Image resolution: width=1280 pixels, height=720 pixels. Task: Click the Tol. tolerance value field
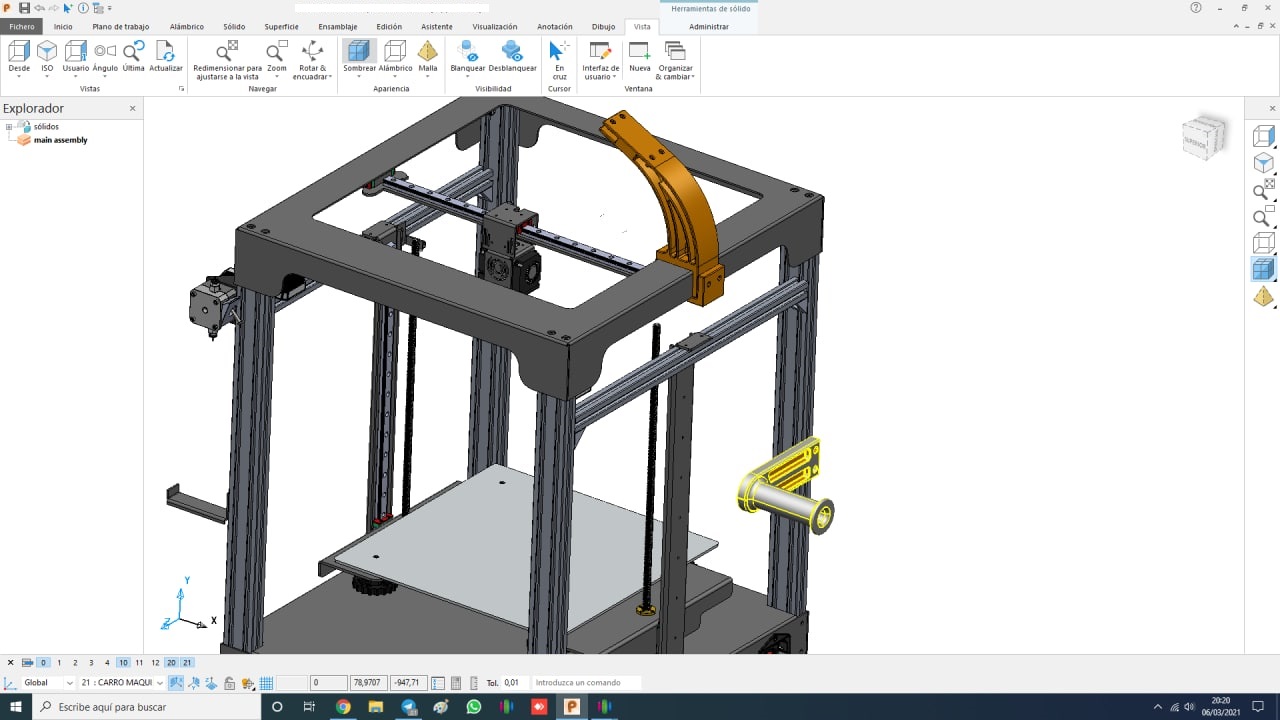point(513,683)
